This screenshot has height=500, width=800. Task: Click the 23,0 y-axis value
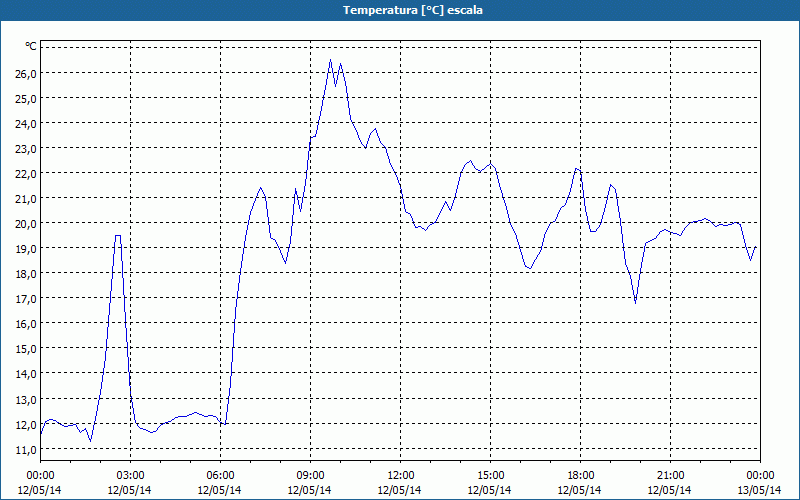click(x=26, y=149)
